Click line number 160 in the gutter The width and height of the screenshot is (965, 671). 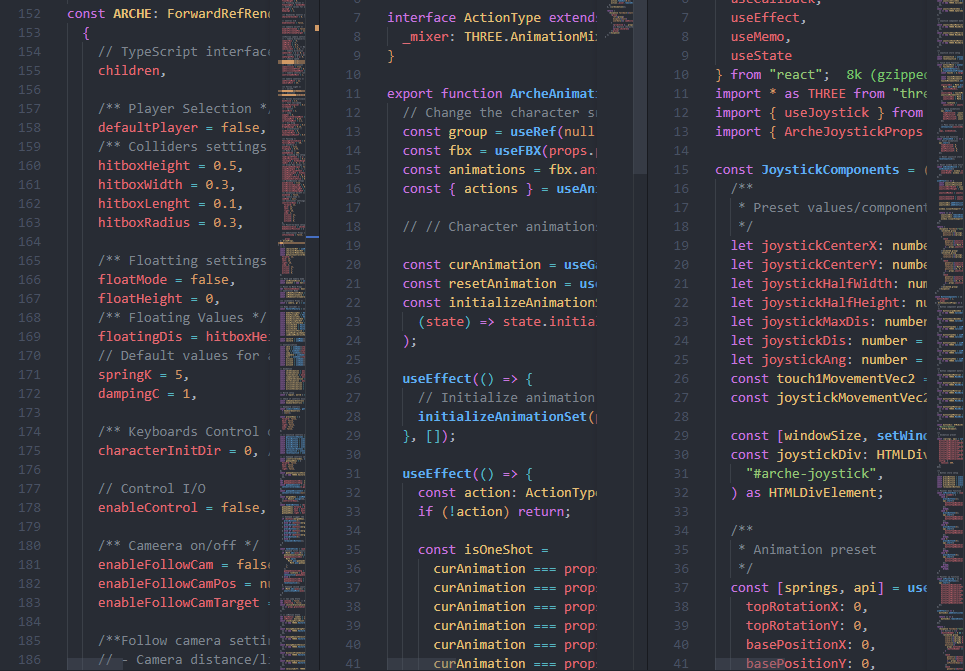[35, 166]
